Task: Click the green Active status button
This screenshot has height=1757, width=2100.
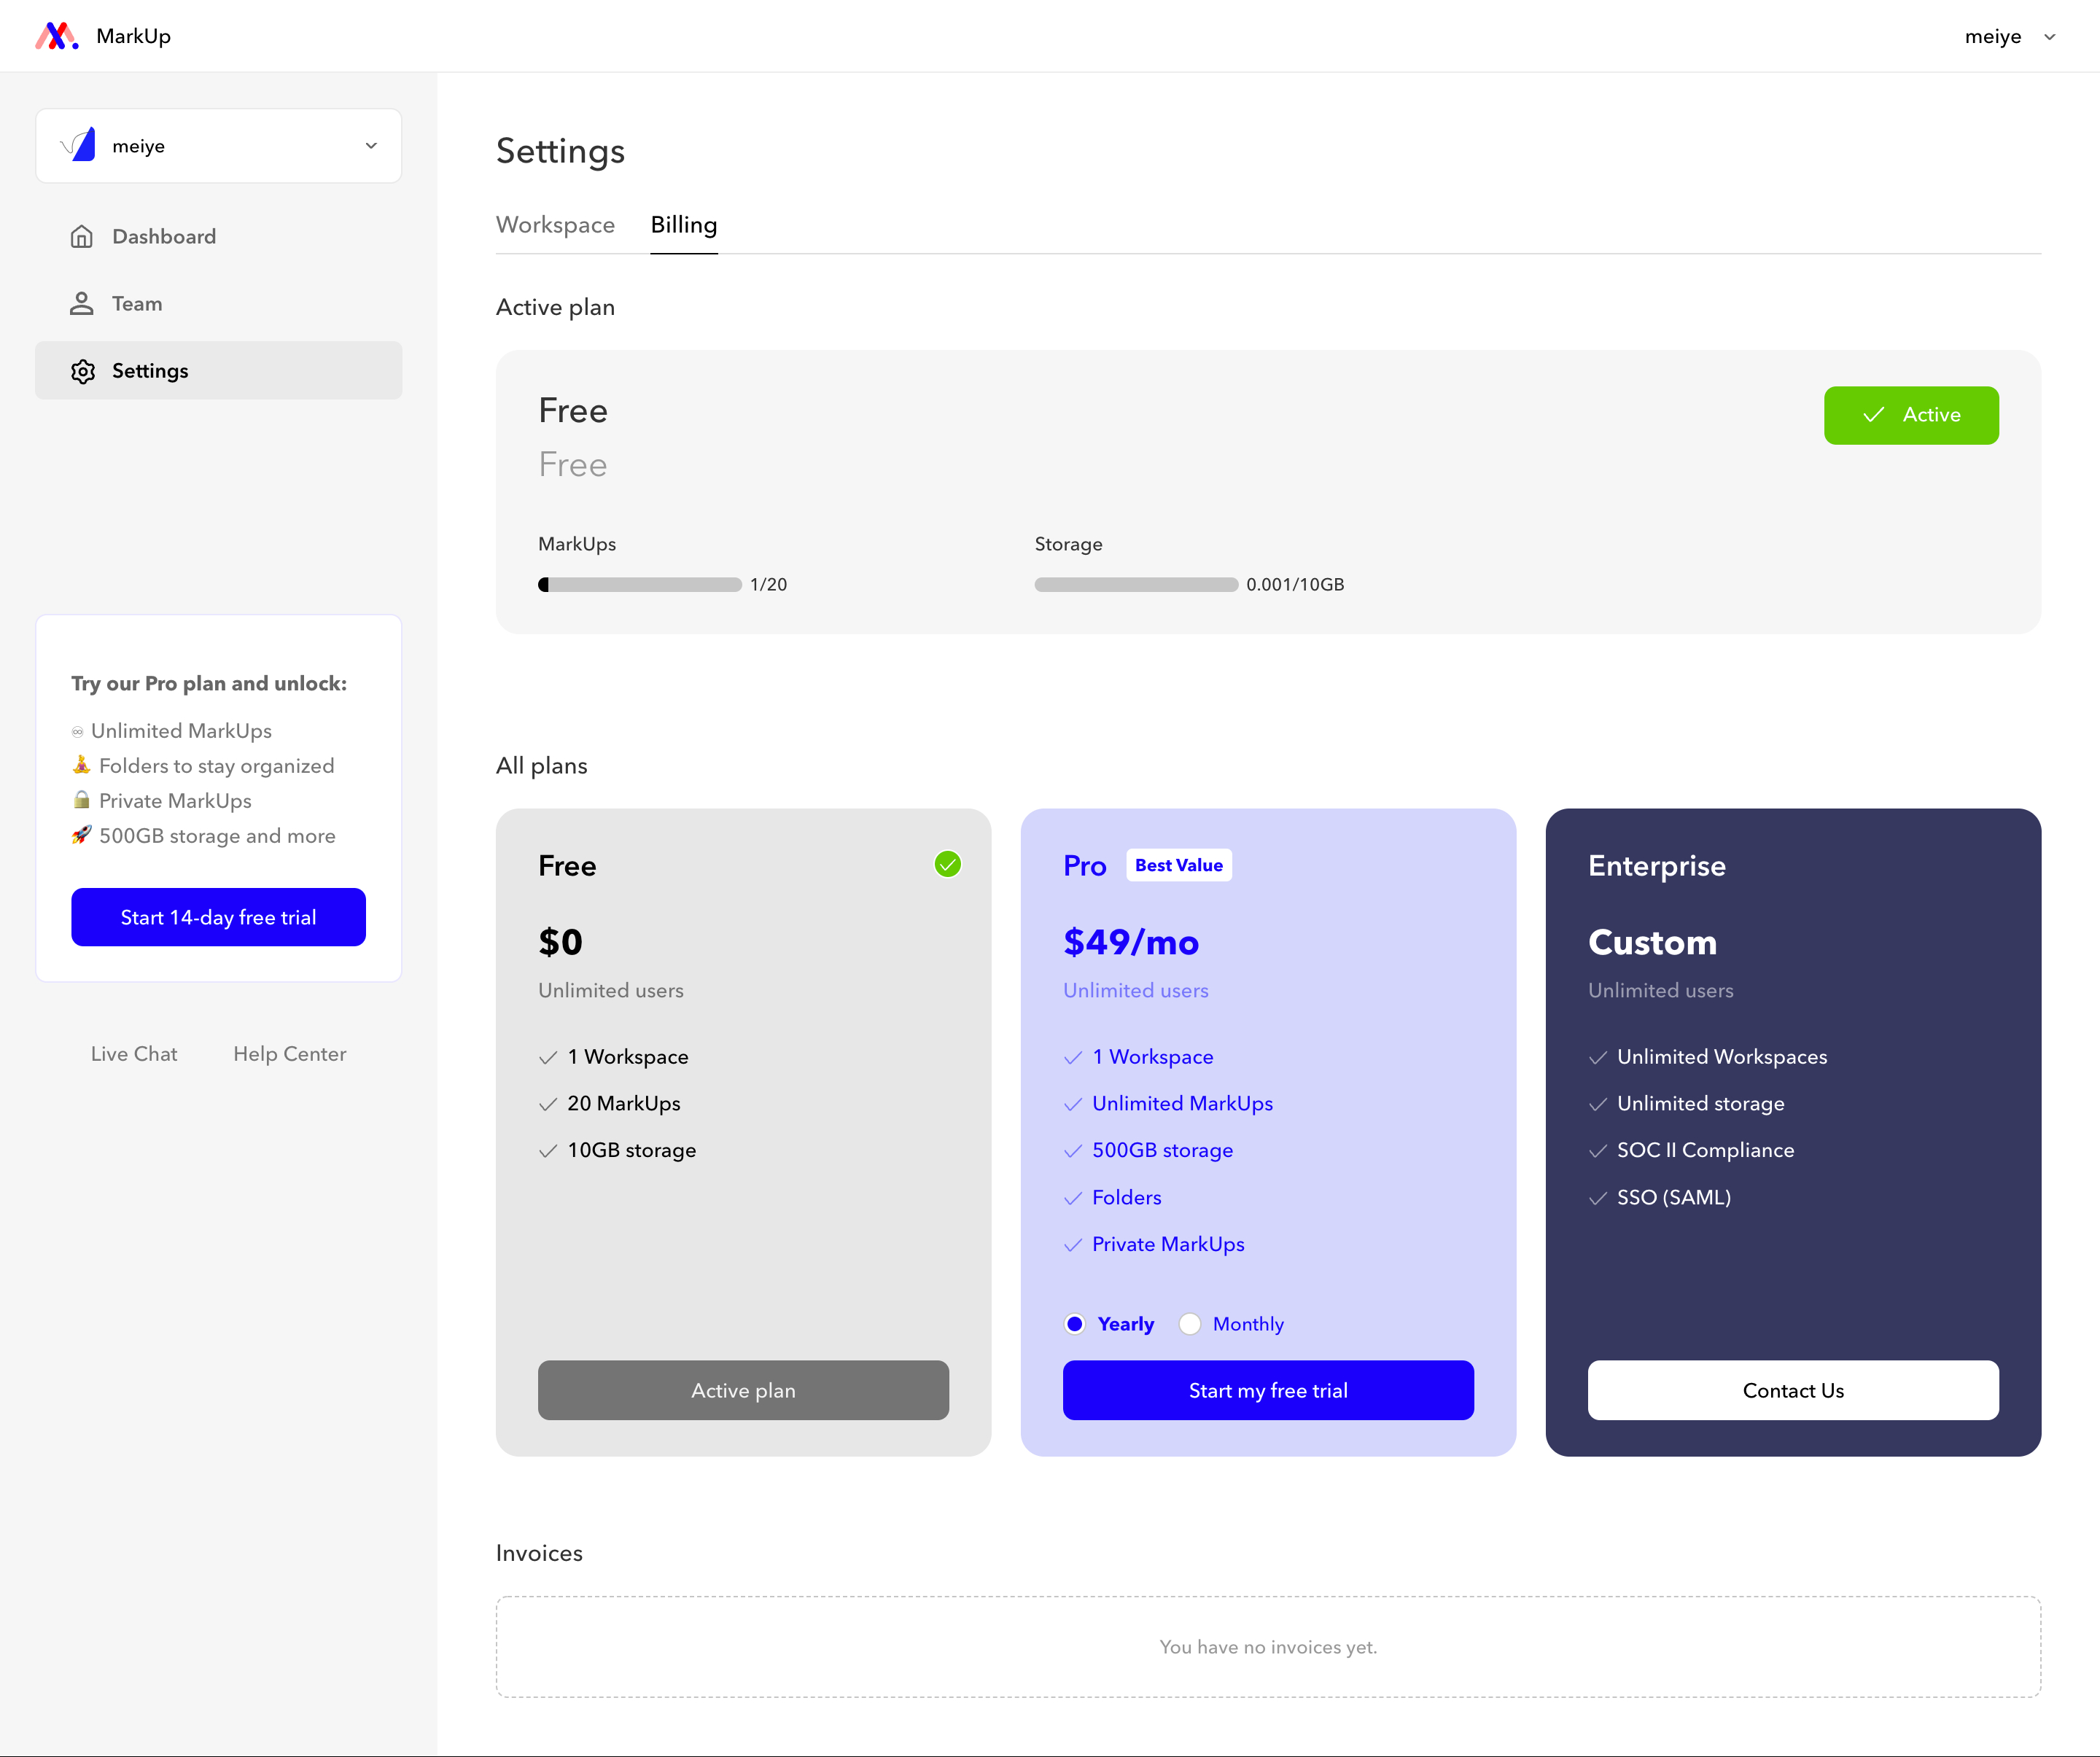Action: click(x=1911, y=415)
